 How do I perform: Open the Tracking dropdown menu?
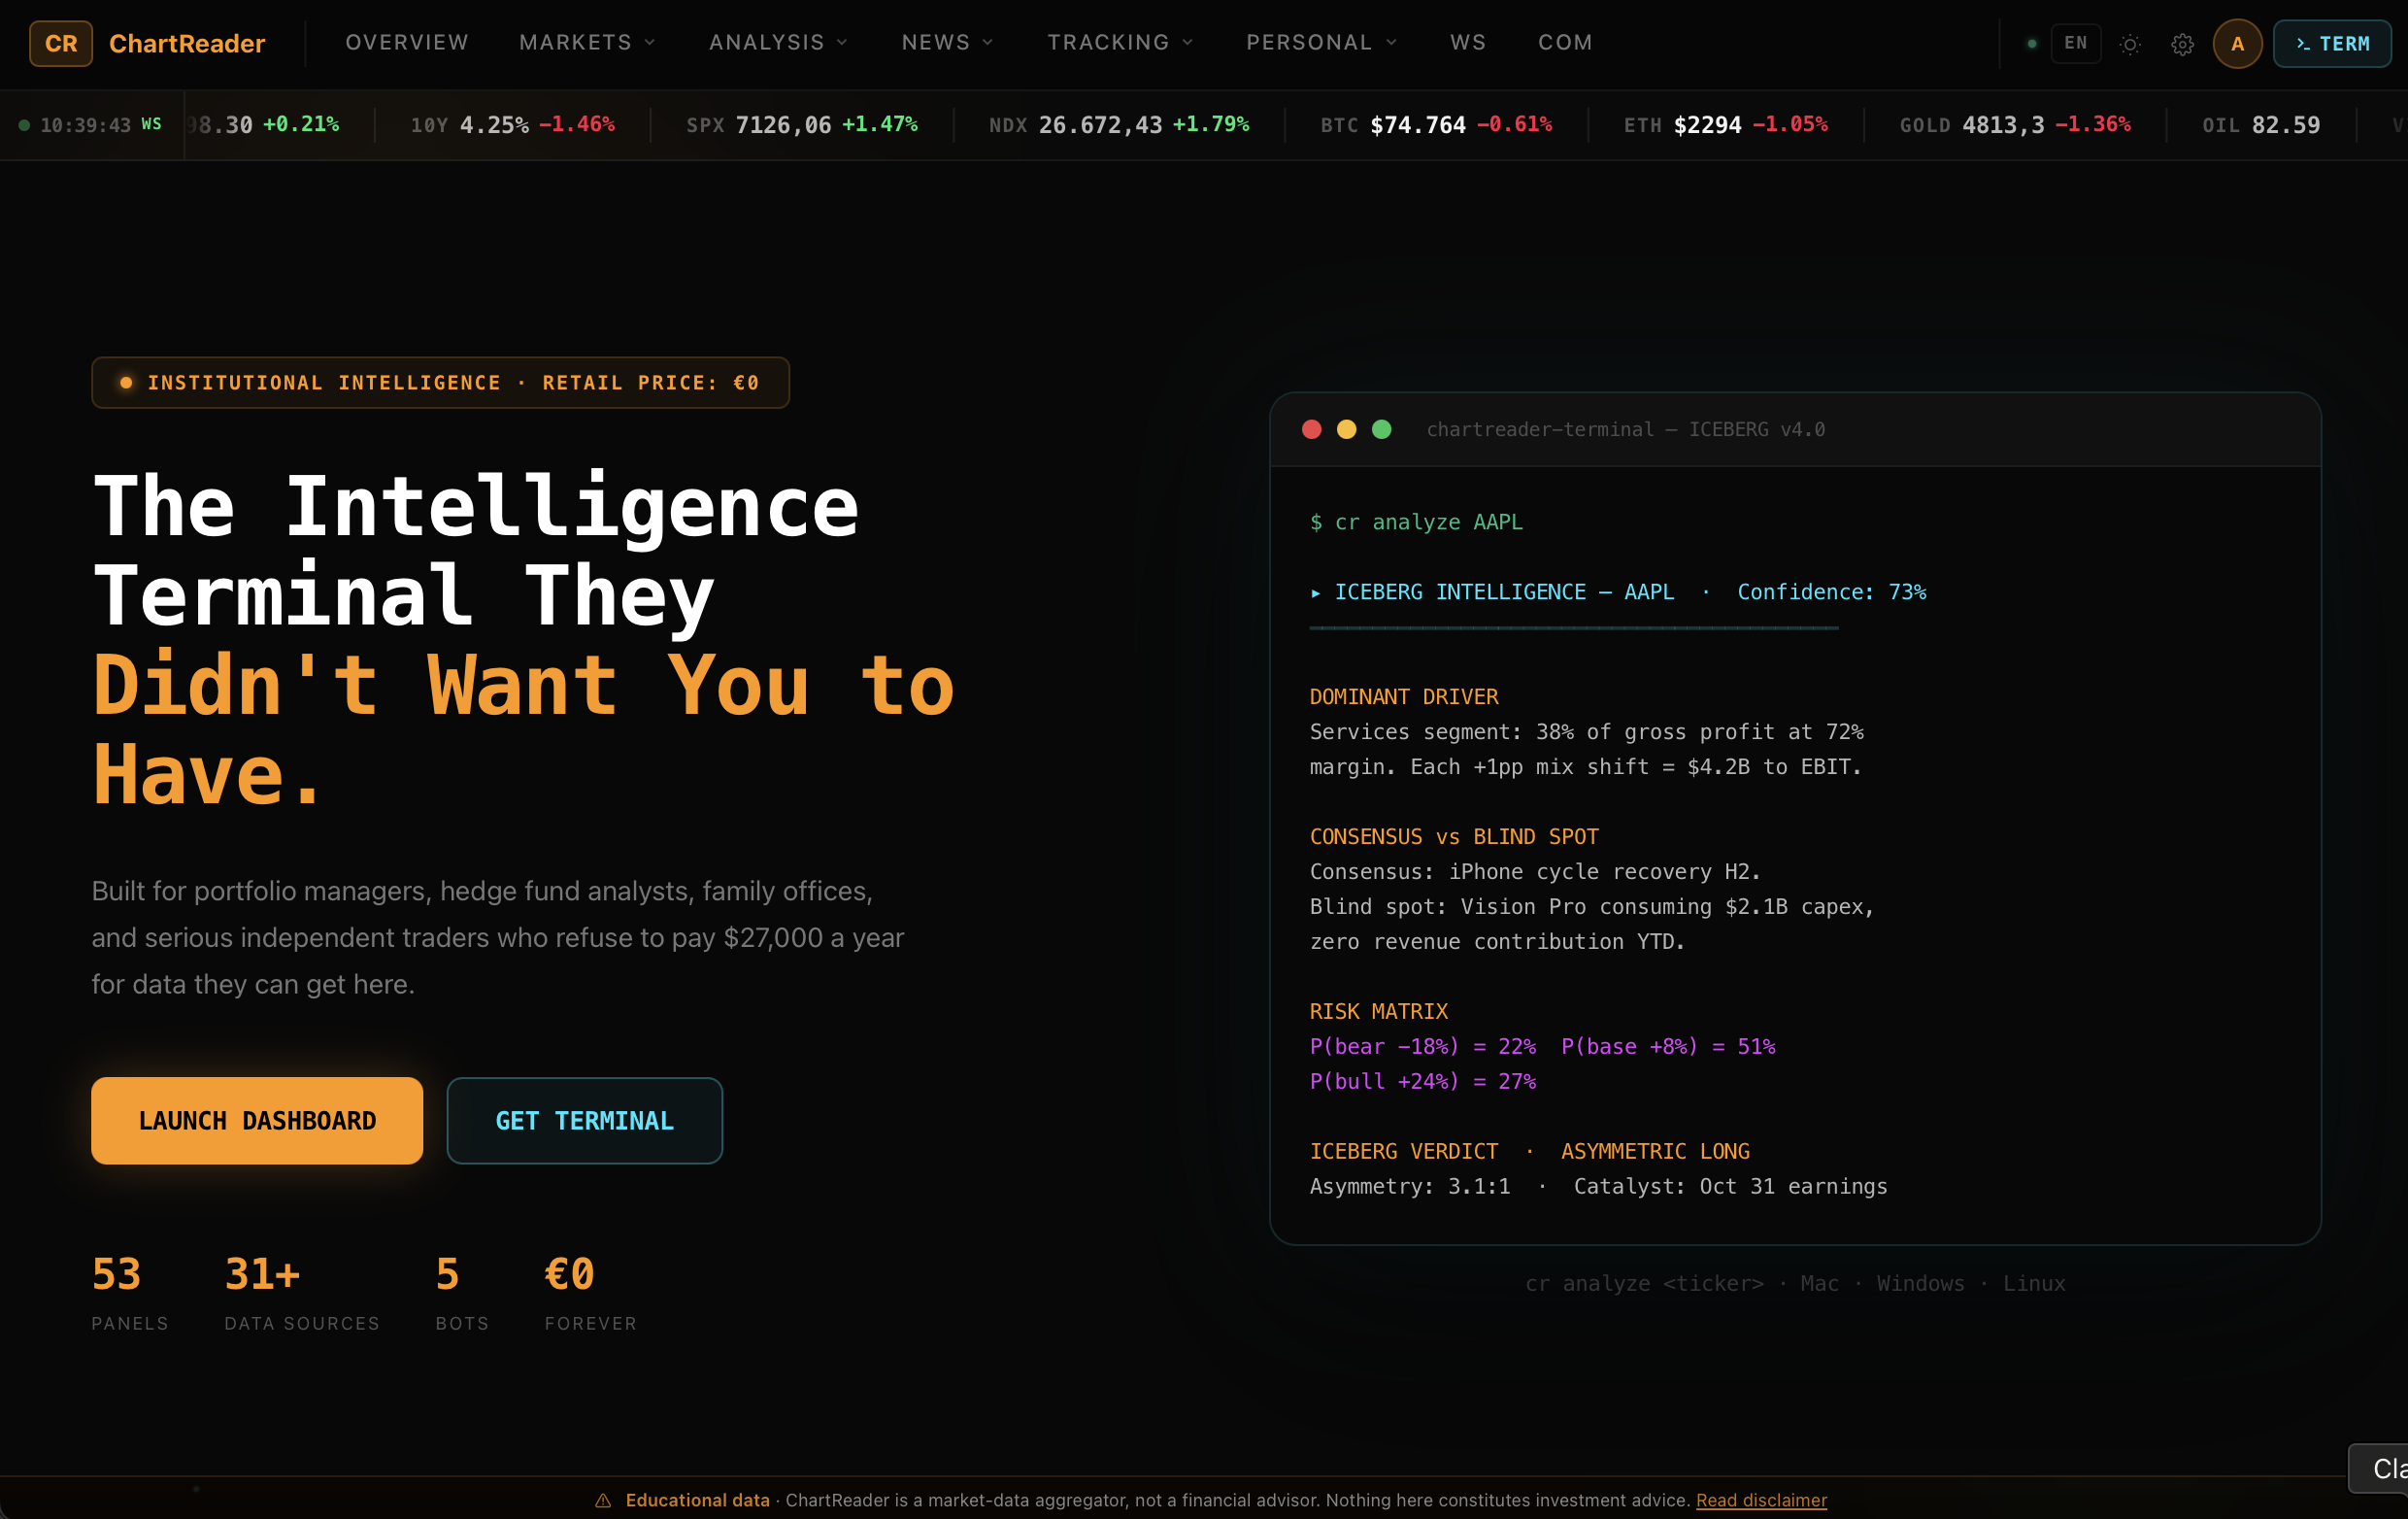click(x=1120, y=42)
